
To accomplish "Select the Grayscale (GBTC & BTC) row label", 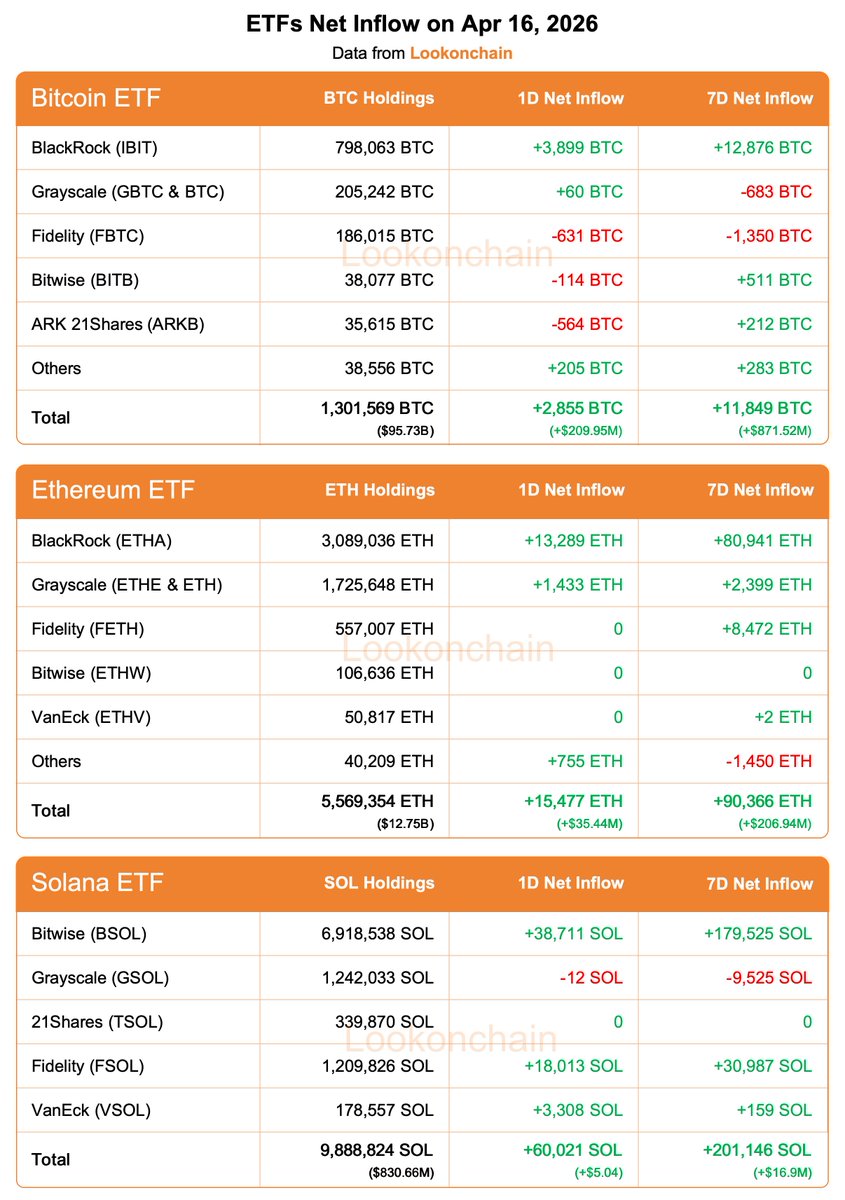I will [128, 192].
